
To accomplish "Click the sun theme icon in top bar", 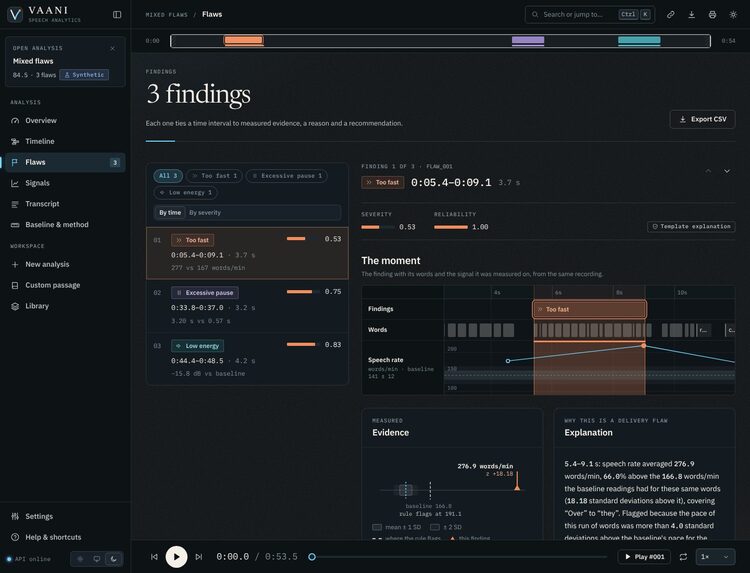I will tap(733, 14).
